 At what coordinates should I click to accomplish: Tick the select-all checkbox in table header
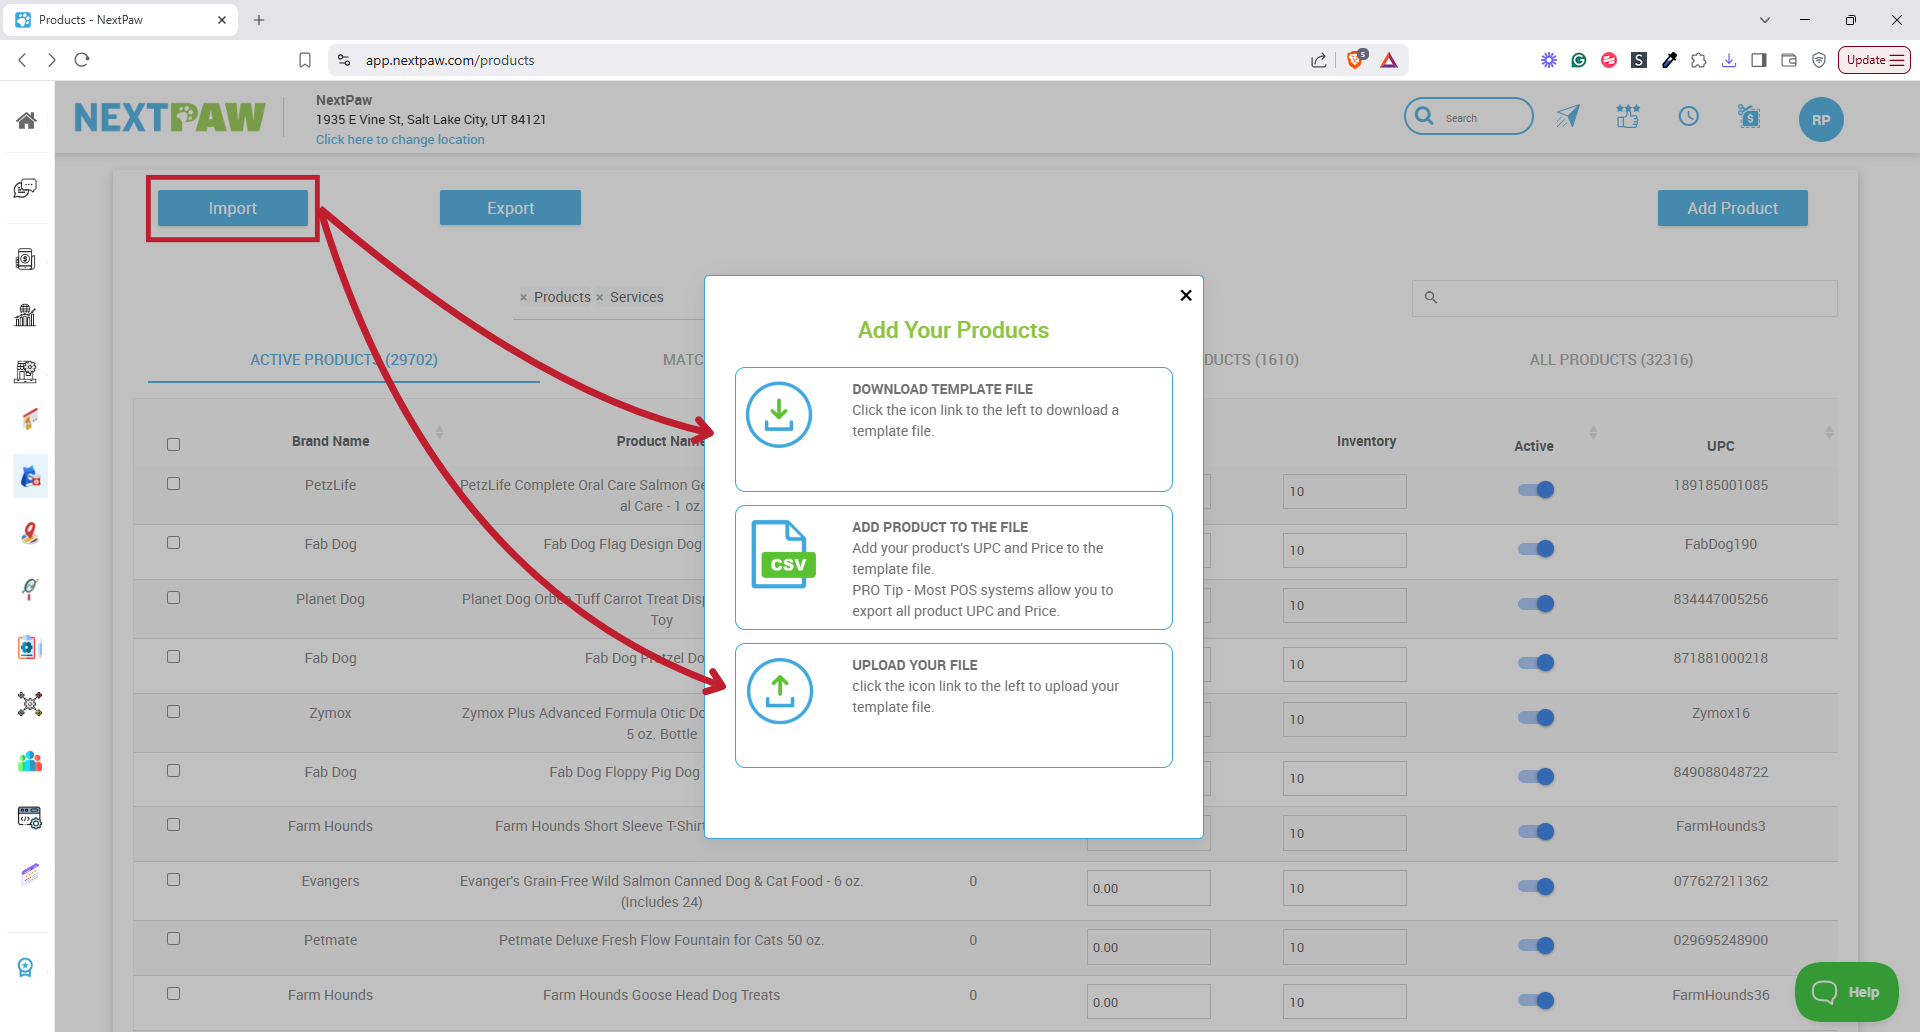[x=173, y=444]
